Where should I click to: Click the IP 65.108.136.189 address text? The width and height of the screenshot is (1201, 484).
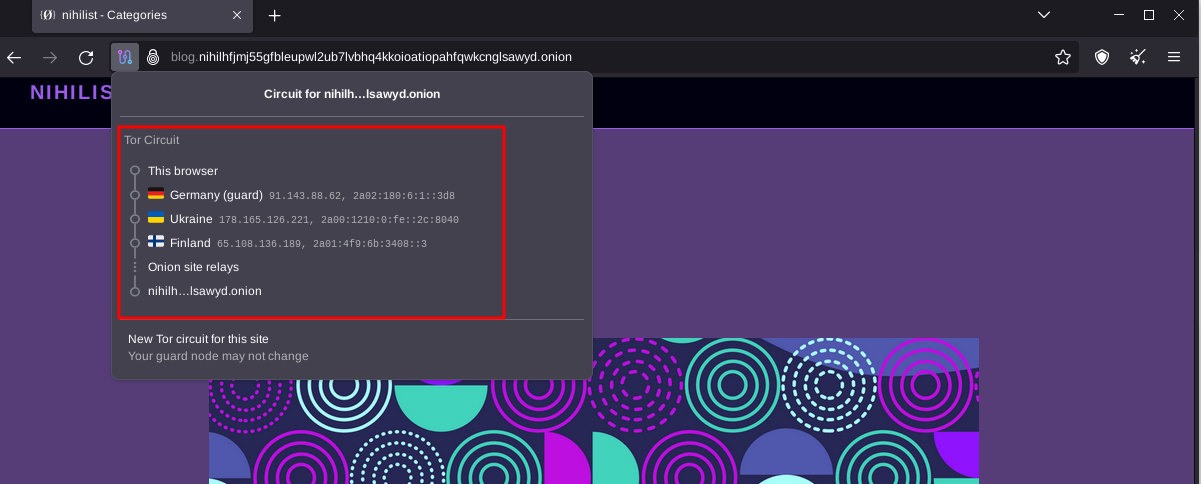pos(260,244)
